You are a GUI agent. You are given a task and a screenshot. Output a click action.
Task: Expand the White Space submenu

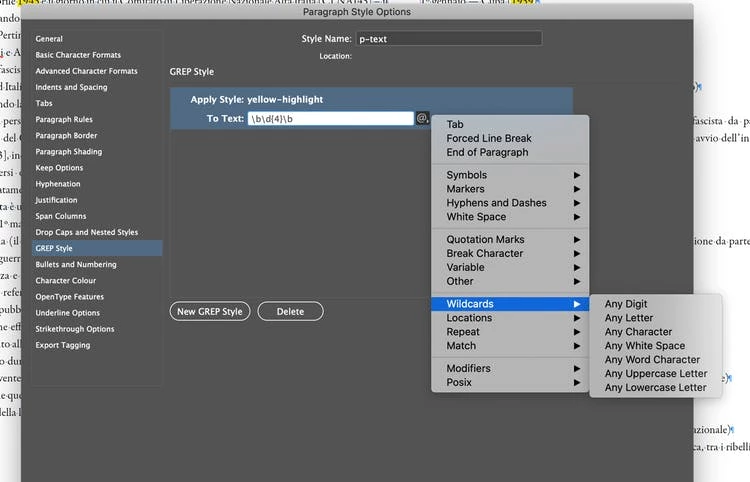(510, 217)
